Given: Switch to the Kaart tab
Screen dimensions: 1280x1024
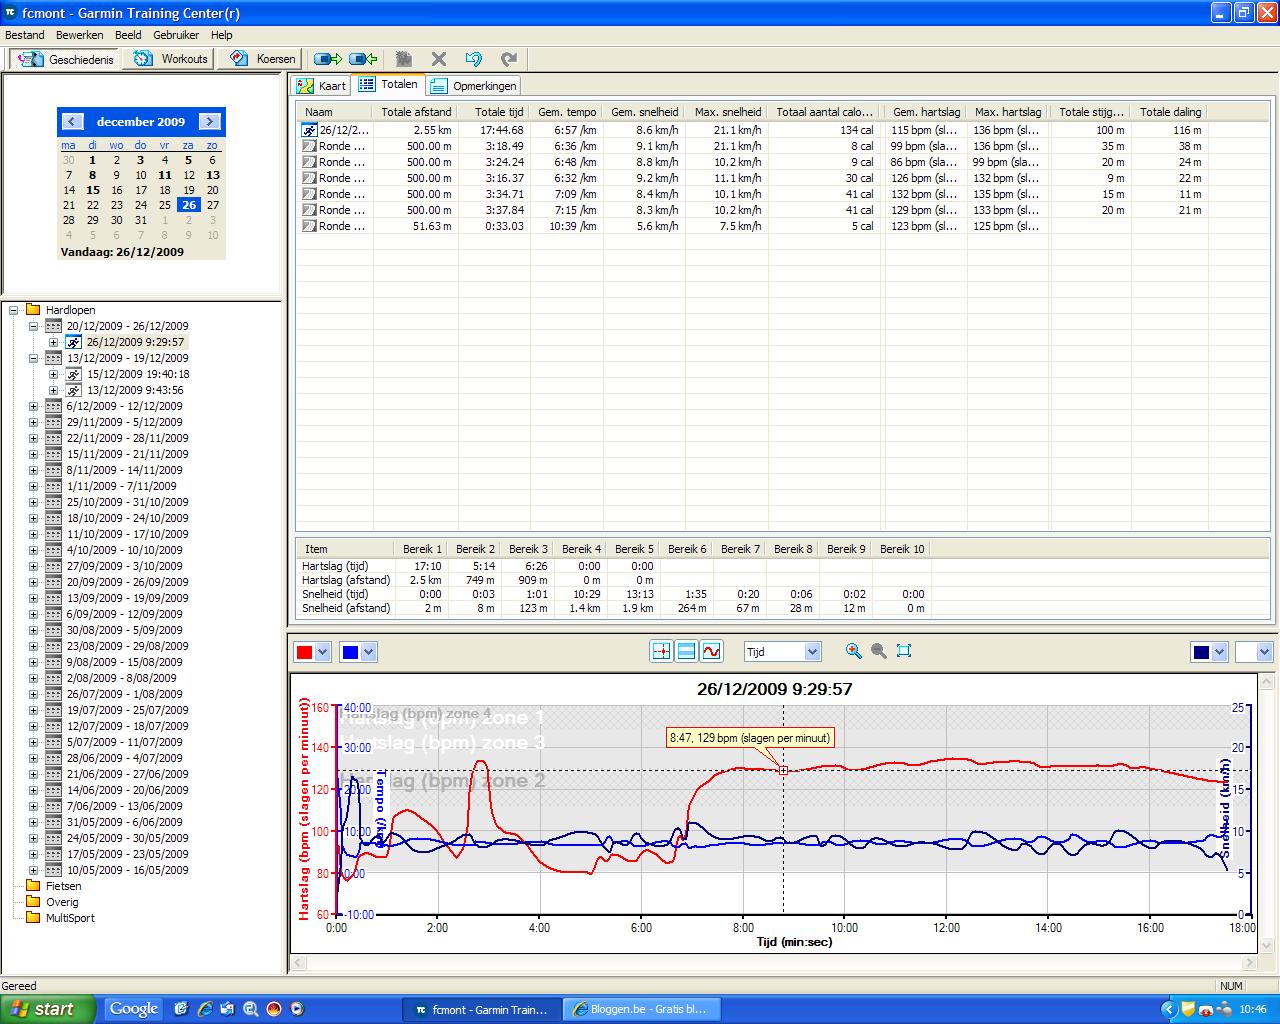Looking at the screenshot, I should point(322,86).
